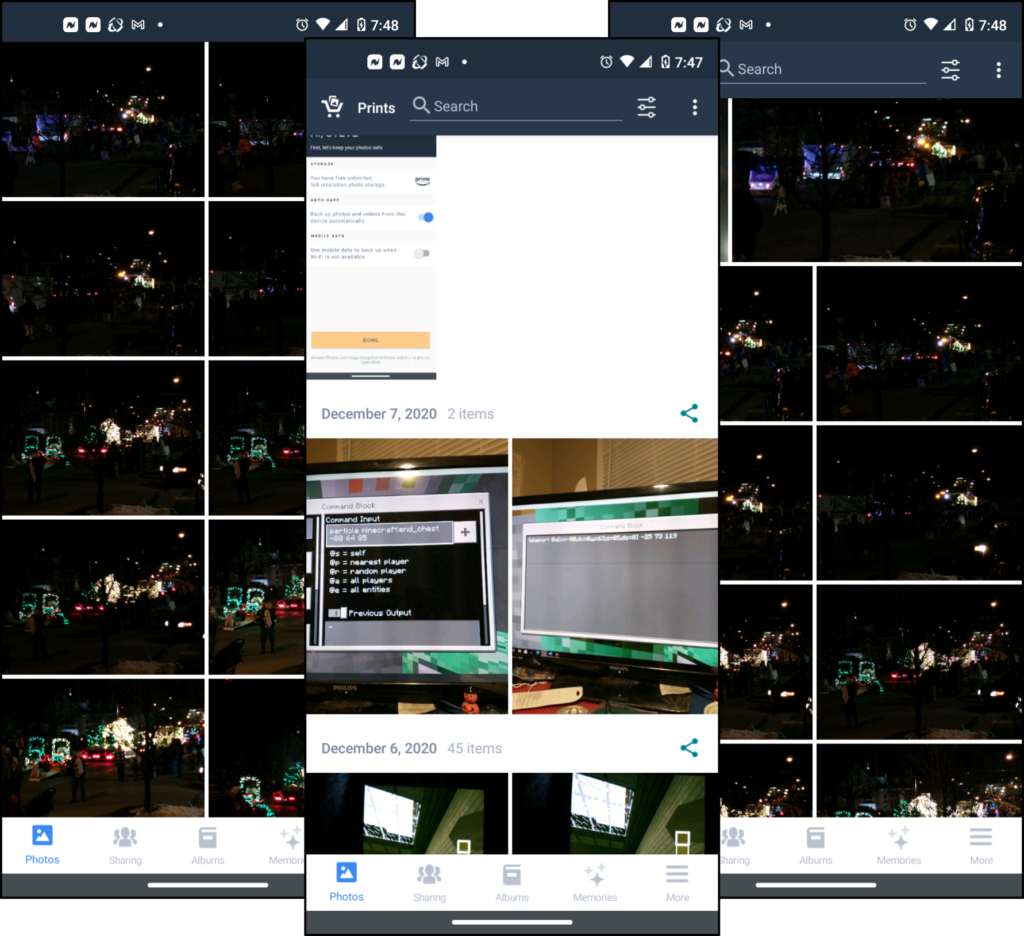
Task: Open the Memories section
Action: pyautogui.click(x=595, y=883)
